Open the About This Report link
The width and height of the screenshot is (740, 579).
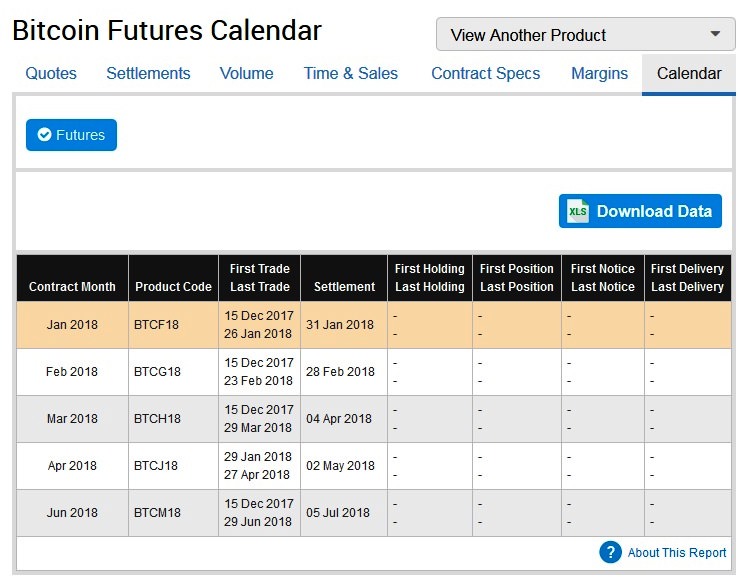pyautogui.click(x=677, y=553)
